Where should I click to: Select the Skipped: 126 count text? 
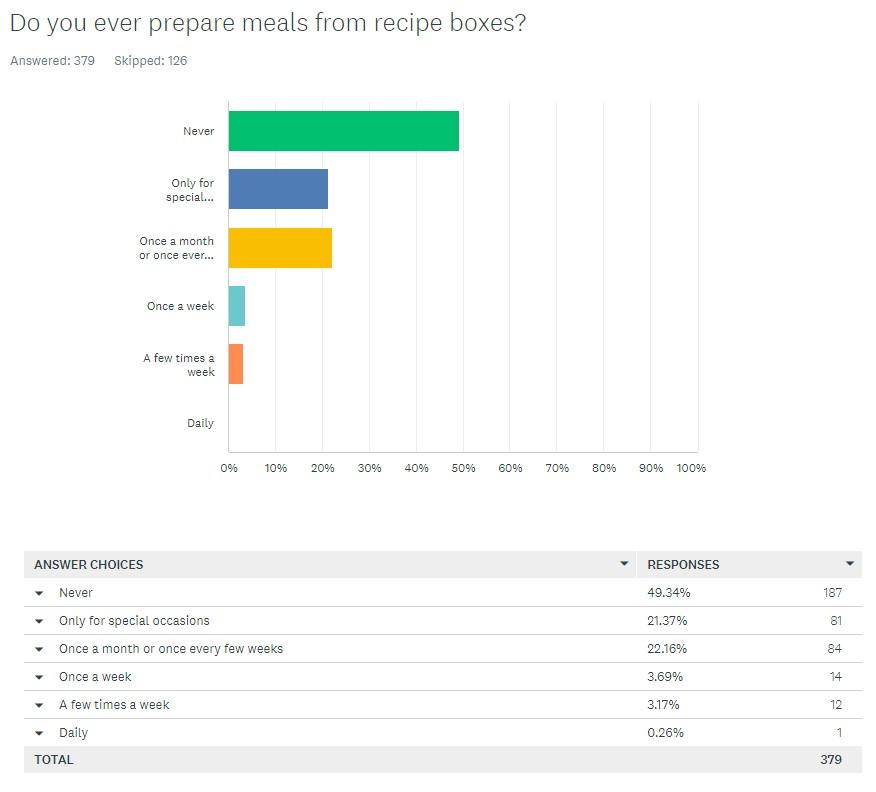150,60
